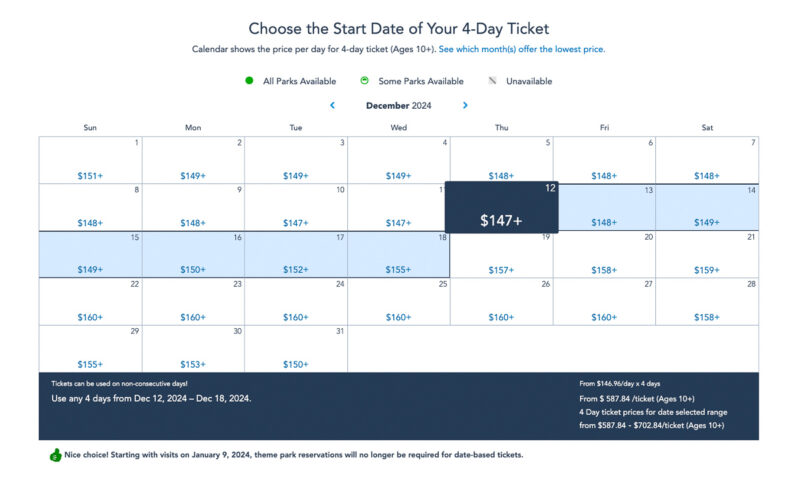Choose December 10 at $147+
Screen dimensions: 800x479
(x=296, y=207)
